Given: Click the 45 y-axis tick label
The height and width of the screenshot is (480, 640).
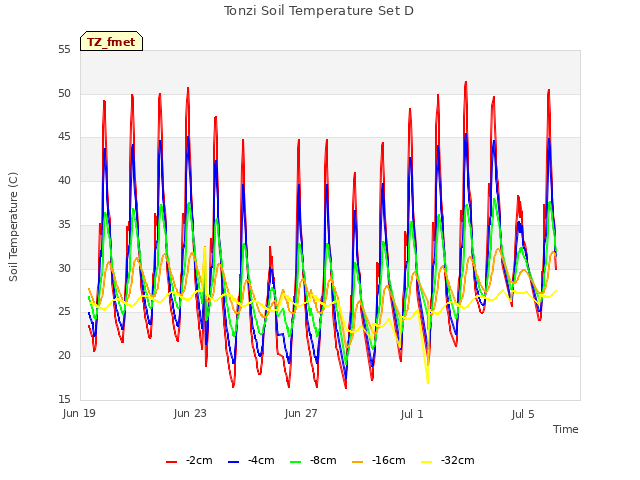Looking at the screenshot, I should pos(64,137).
